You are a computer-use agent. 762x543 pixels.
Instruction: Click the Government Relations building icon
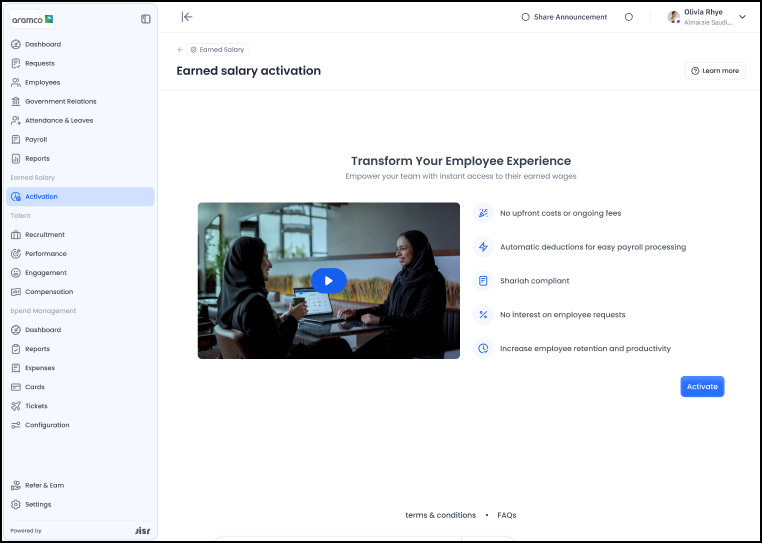[x=16, y=102]
